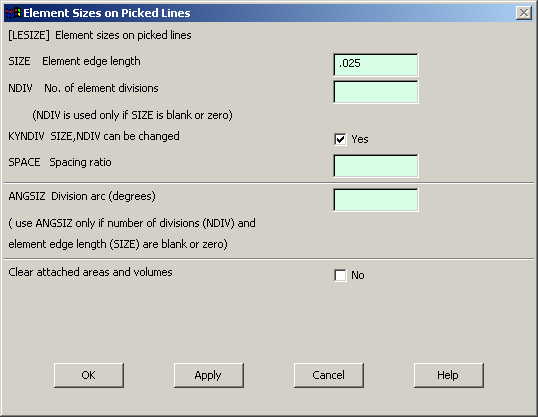Open the Help button

[x=448, y=375]
